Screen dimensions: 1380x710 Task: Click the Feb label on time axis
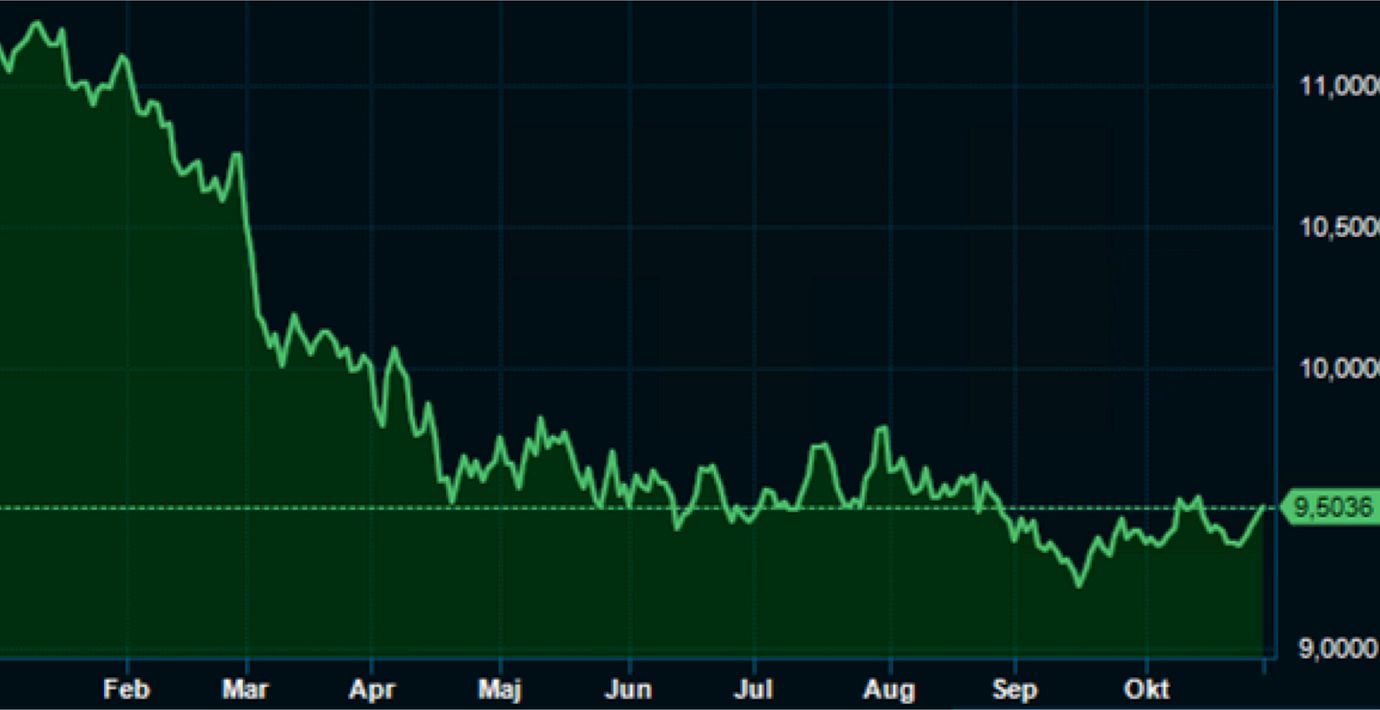pos(127,690)
